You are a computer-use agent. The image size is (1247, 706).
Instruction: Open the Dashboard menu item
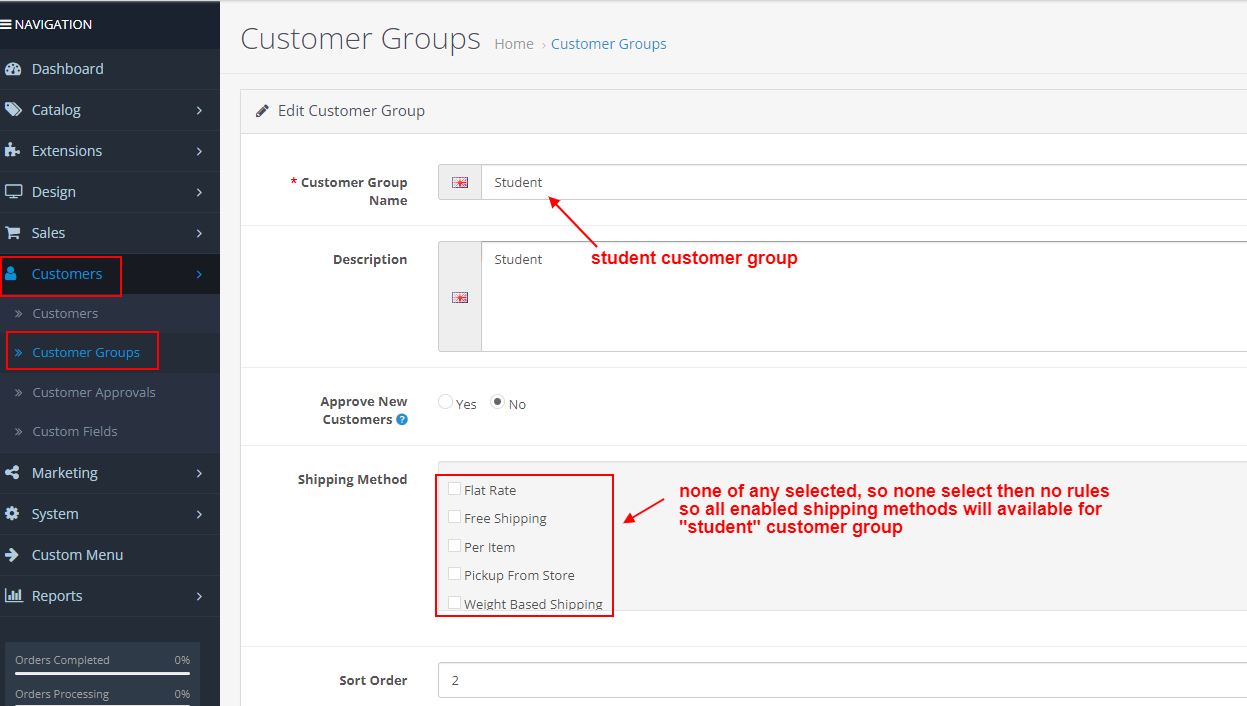pos(110,69)
